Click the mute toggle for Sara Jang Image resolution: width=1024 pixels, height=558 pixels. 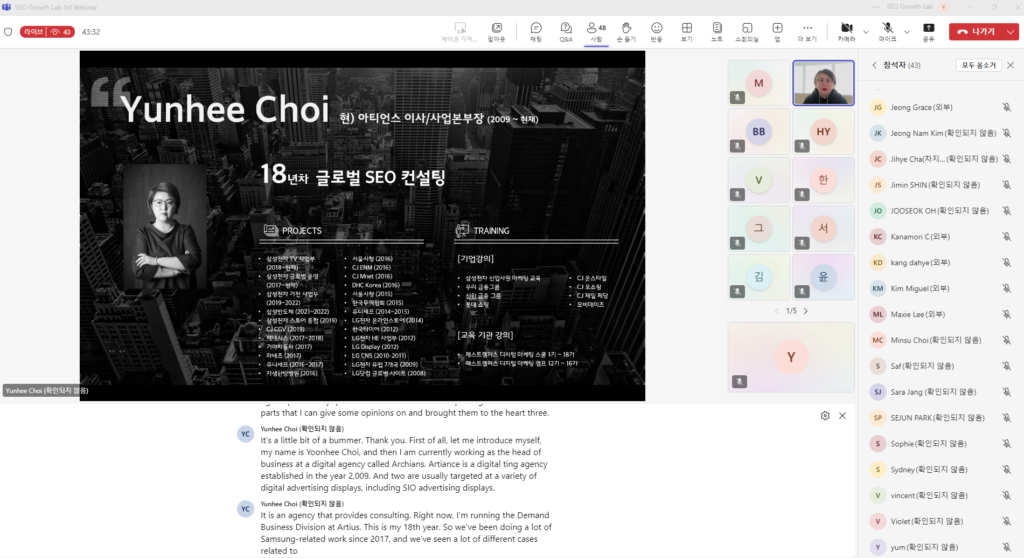pyautogui.click(x=1006, y=392)
